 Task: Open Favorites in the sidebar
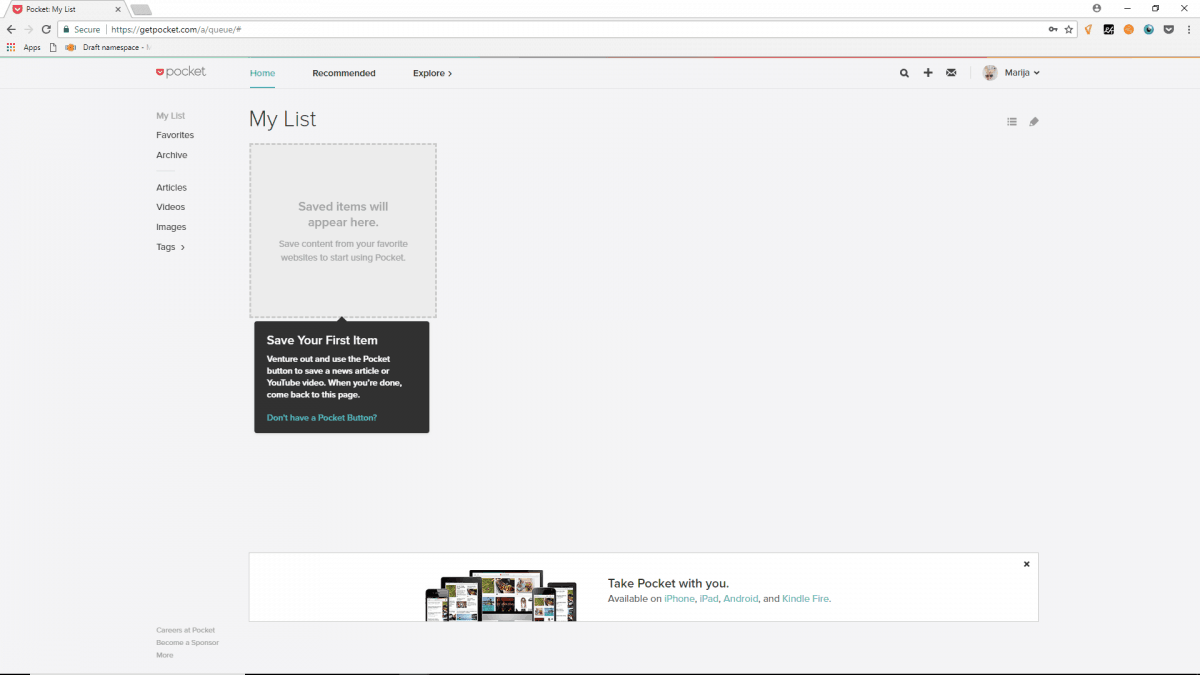coord(175,135)
